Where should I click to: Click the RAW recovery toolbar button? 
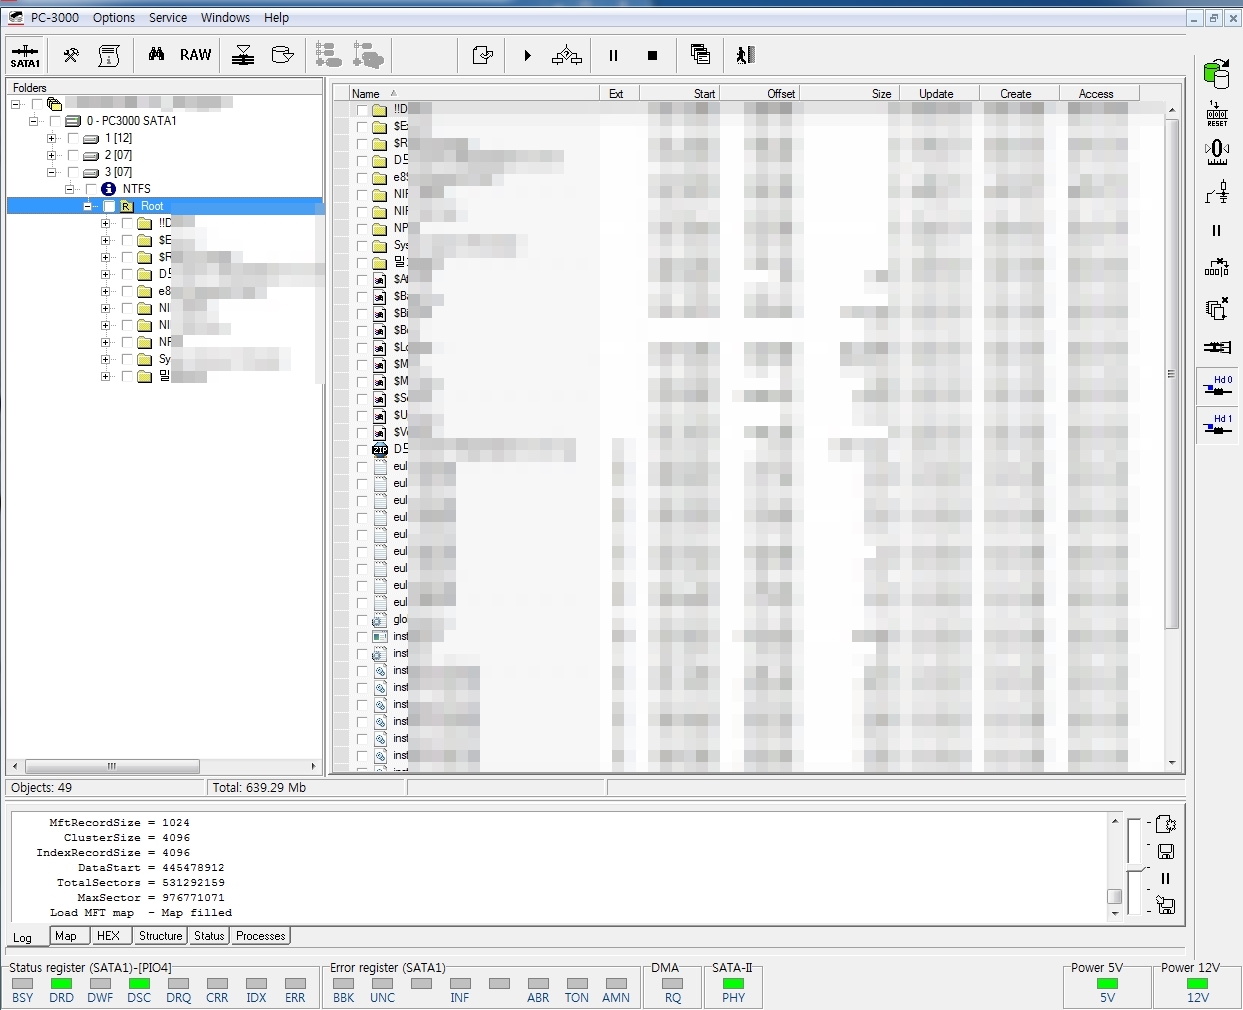tap(195, 55)
